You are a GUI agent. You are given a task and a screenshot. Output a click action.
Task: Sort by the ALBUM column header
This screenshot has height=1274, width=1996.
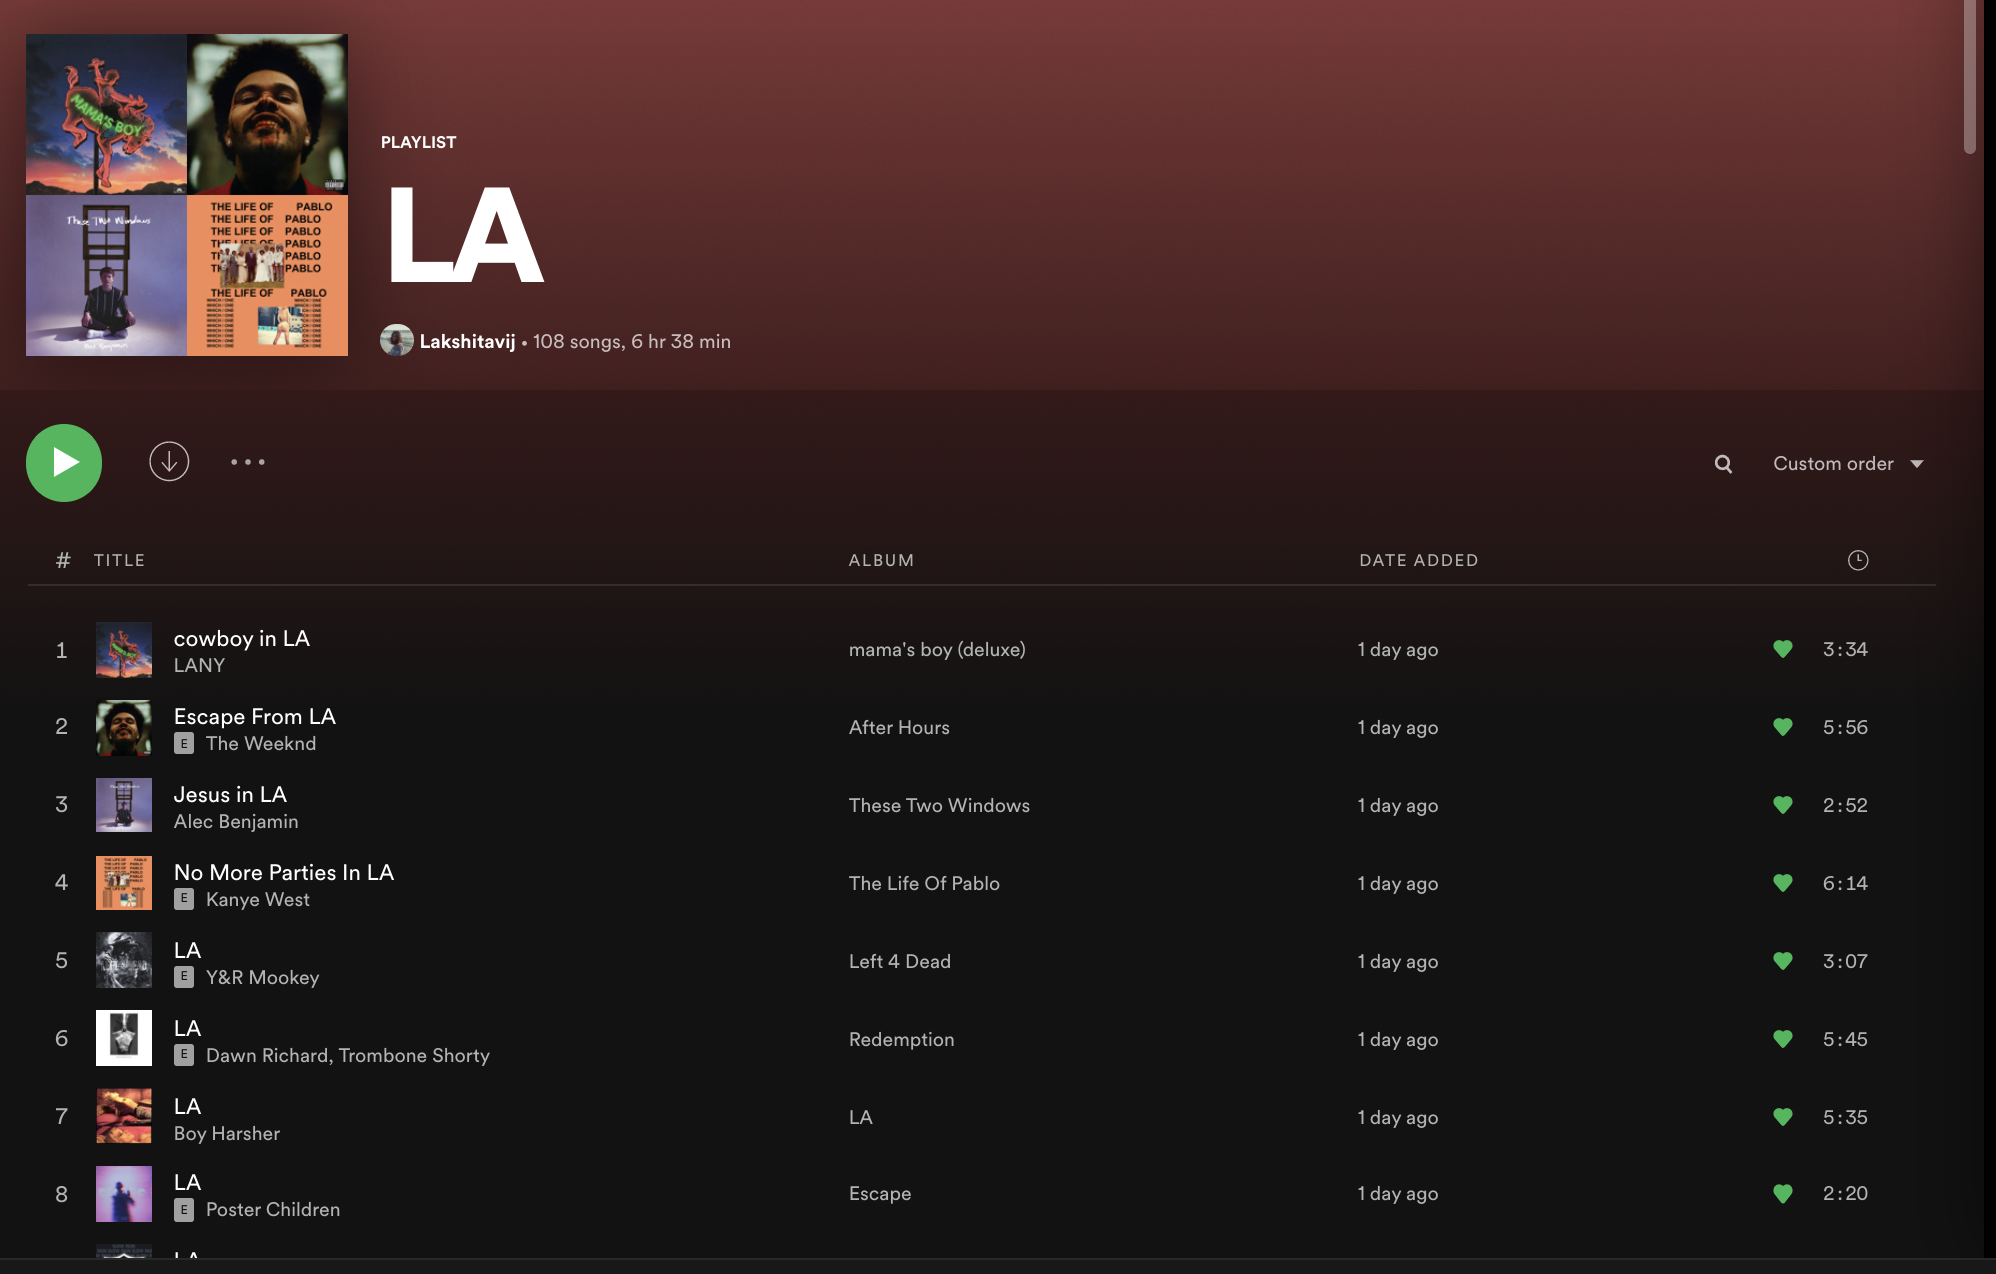click(x=881, y=560)
